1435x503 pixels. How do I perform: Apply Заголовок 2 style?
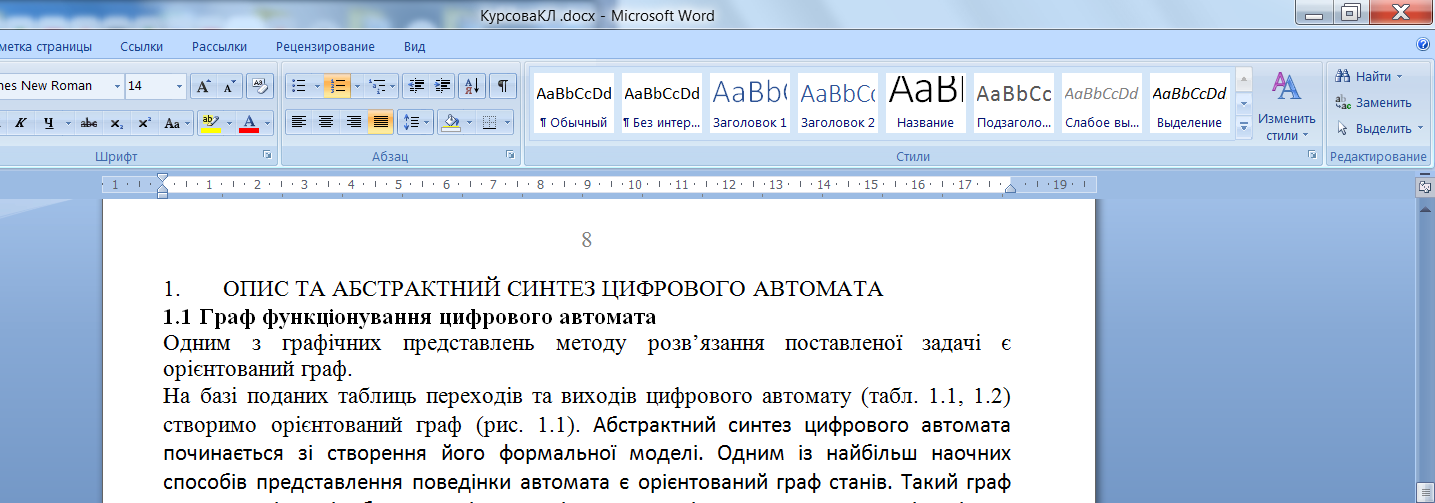[x=838, y=103]
